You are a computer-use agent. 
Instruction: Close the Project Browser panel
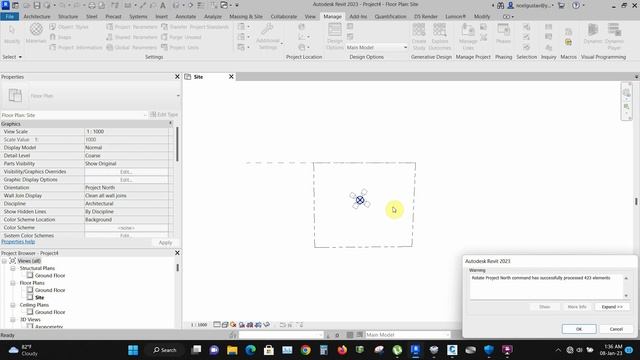177,253
